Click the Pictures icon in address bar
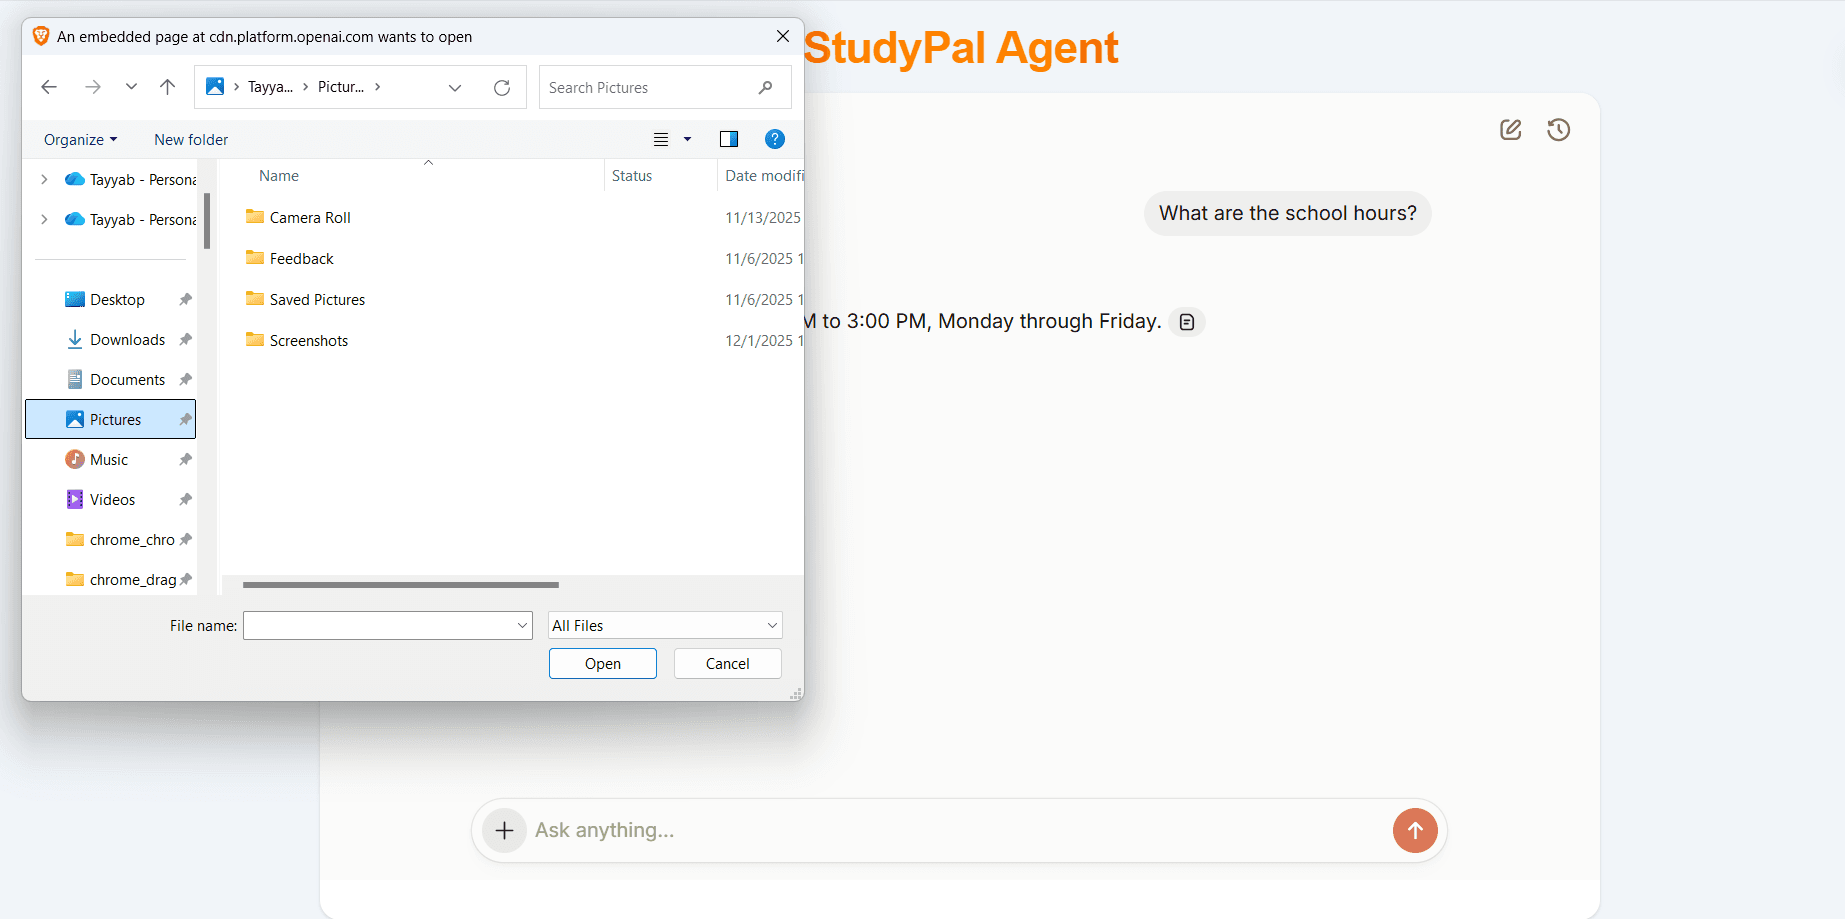 pos(215,87)
